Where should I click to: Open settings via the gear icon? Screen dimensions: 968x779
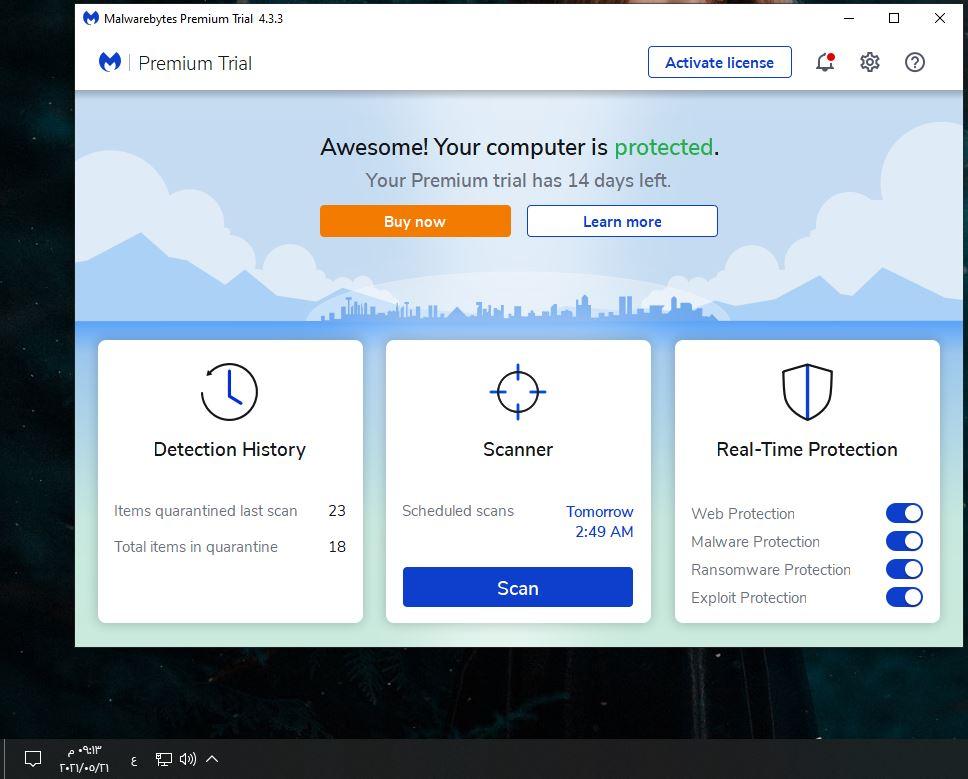(x=870, y=62)
